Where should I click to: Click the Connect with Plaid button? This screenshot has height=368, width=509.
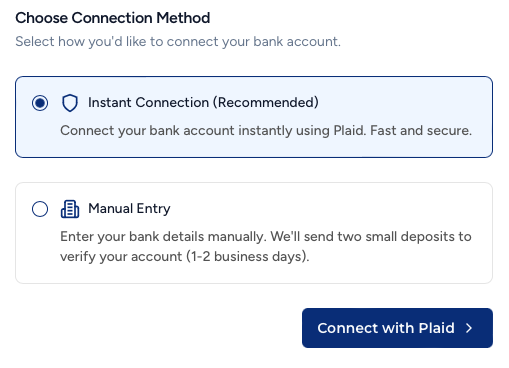[x=397, y=328]
